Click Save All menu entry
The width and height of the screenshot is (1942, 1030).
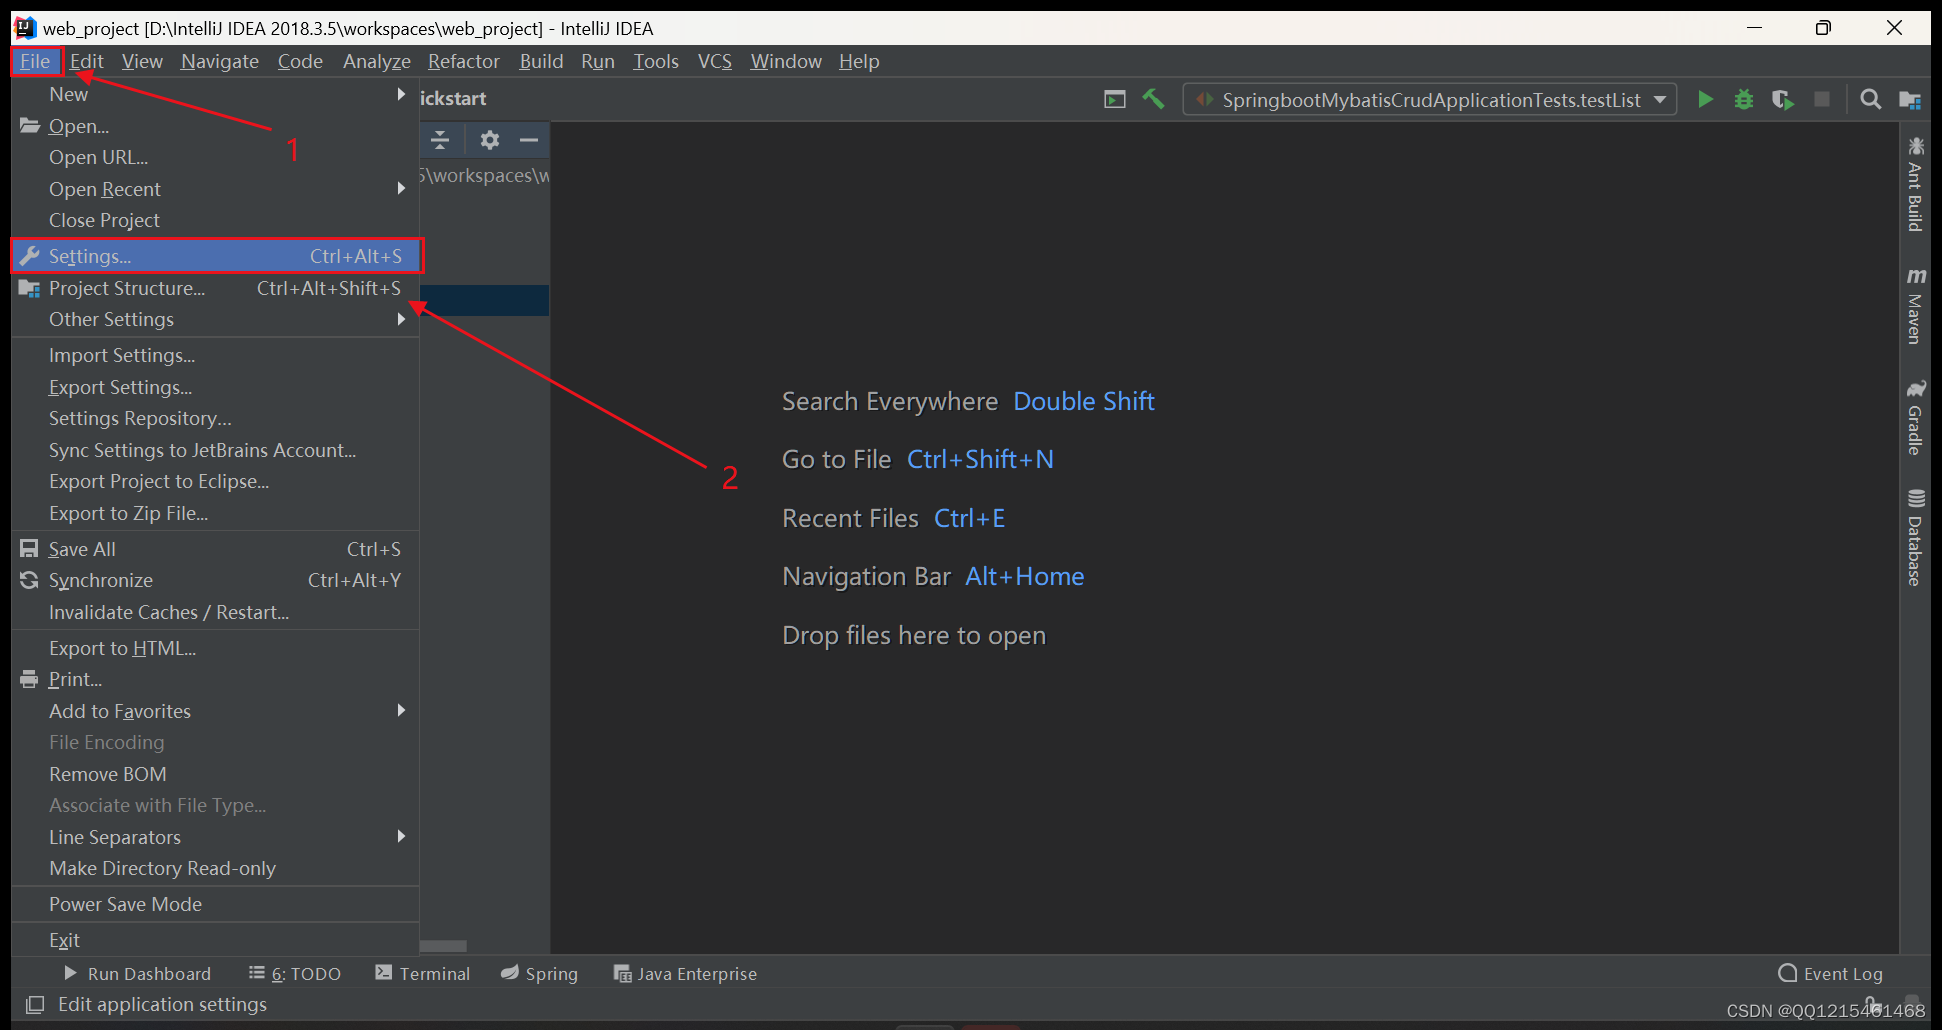pos(215,549)
